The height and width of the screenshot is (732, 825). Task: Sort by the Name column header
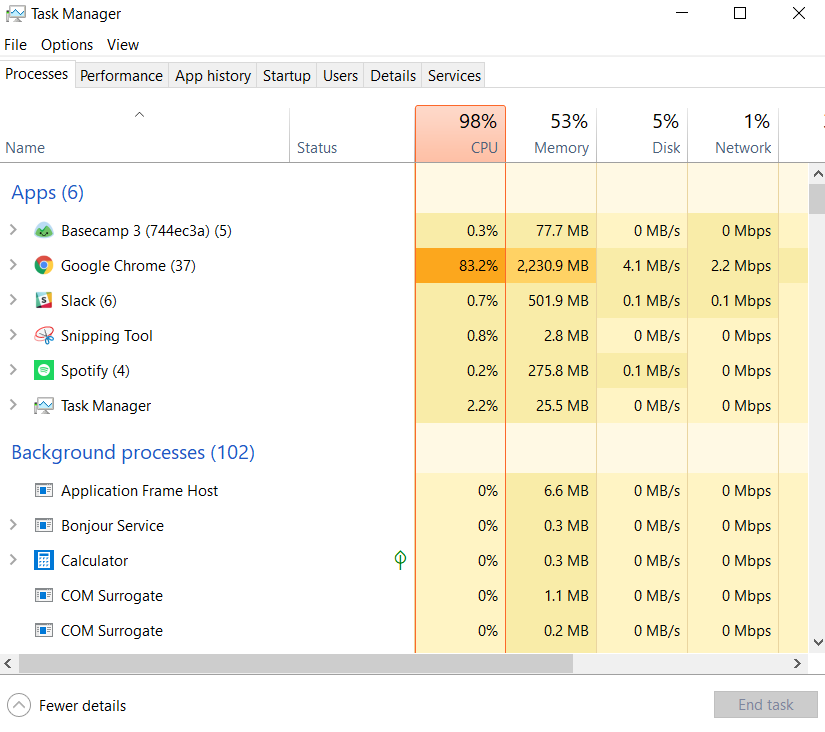click(144, 134)
